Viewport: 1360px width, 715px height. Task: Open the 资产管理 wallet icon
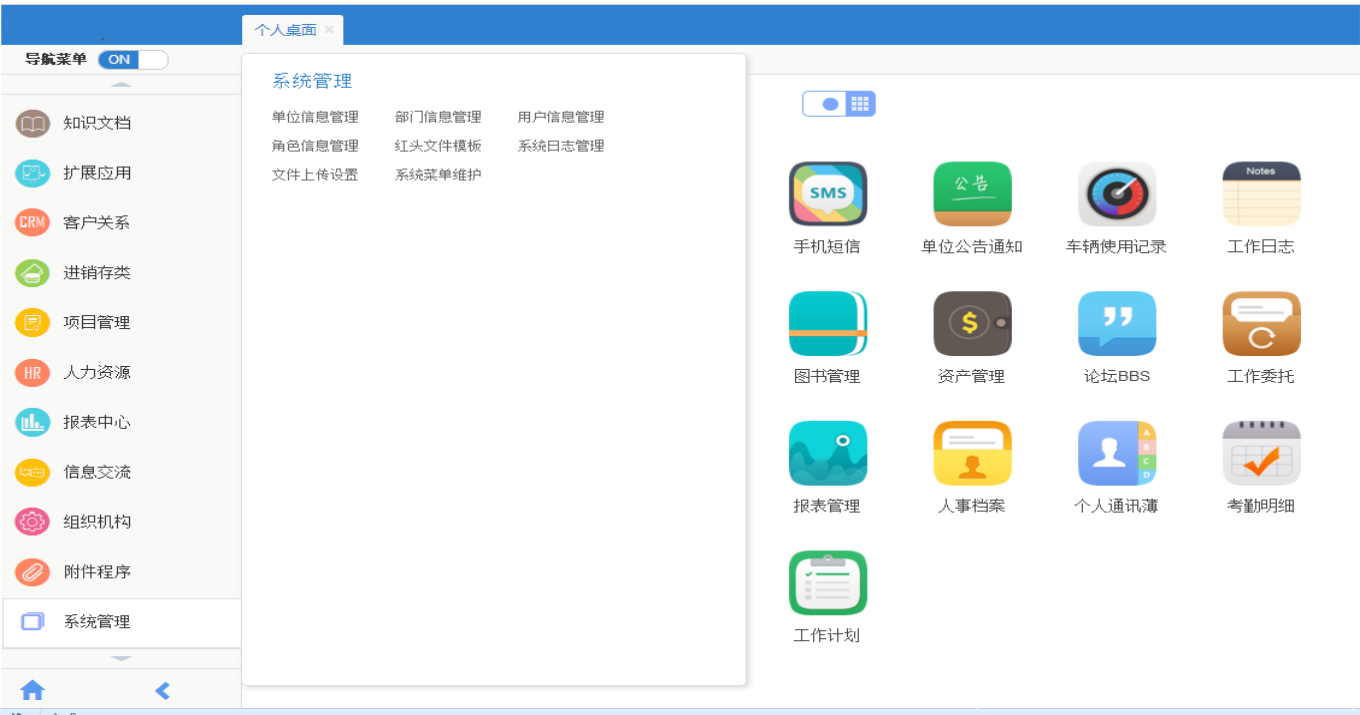[x=972, y=324]
